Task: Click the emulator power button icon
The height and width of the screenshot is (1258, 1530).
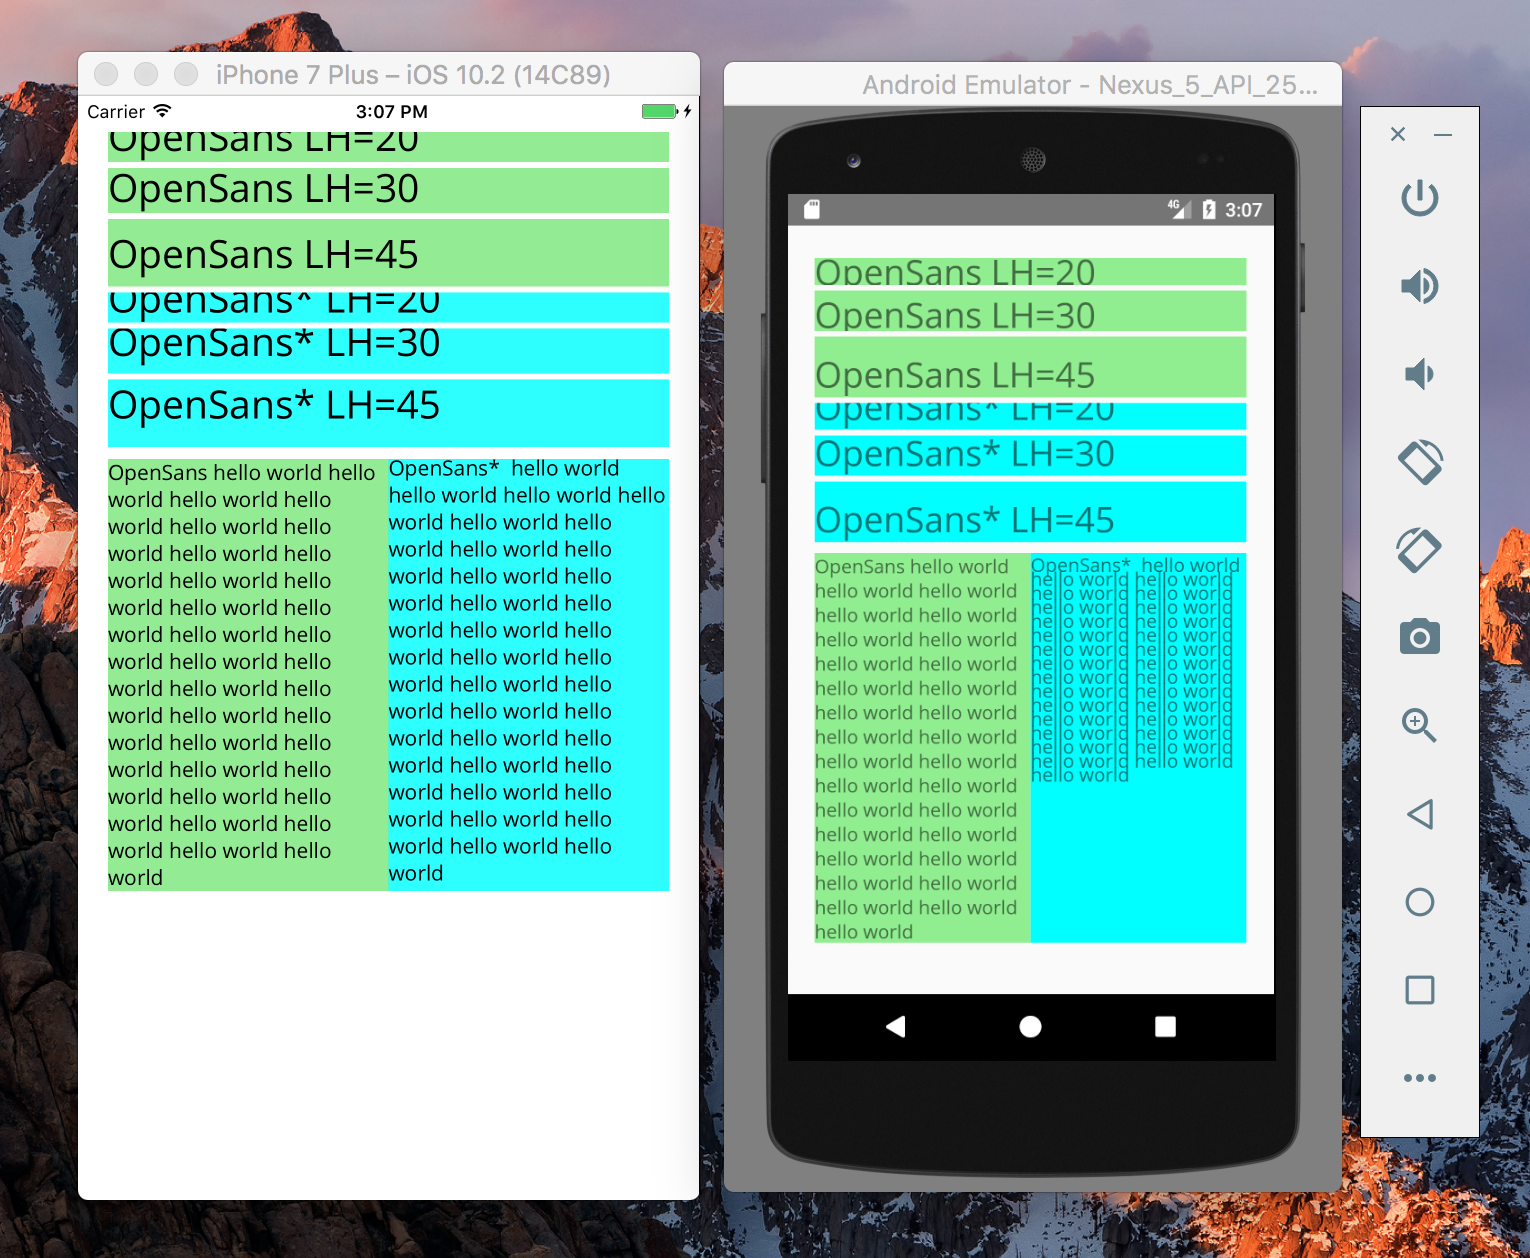Action: (1419, 198)
